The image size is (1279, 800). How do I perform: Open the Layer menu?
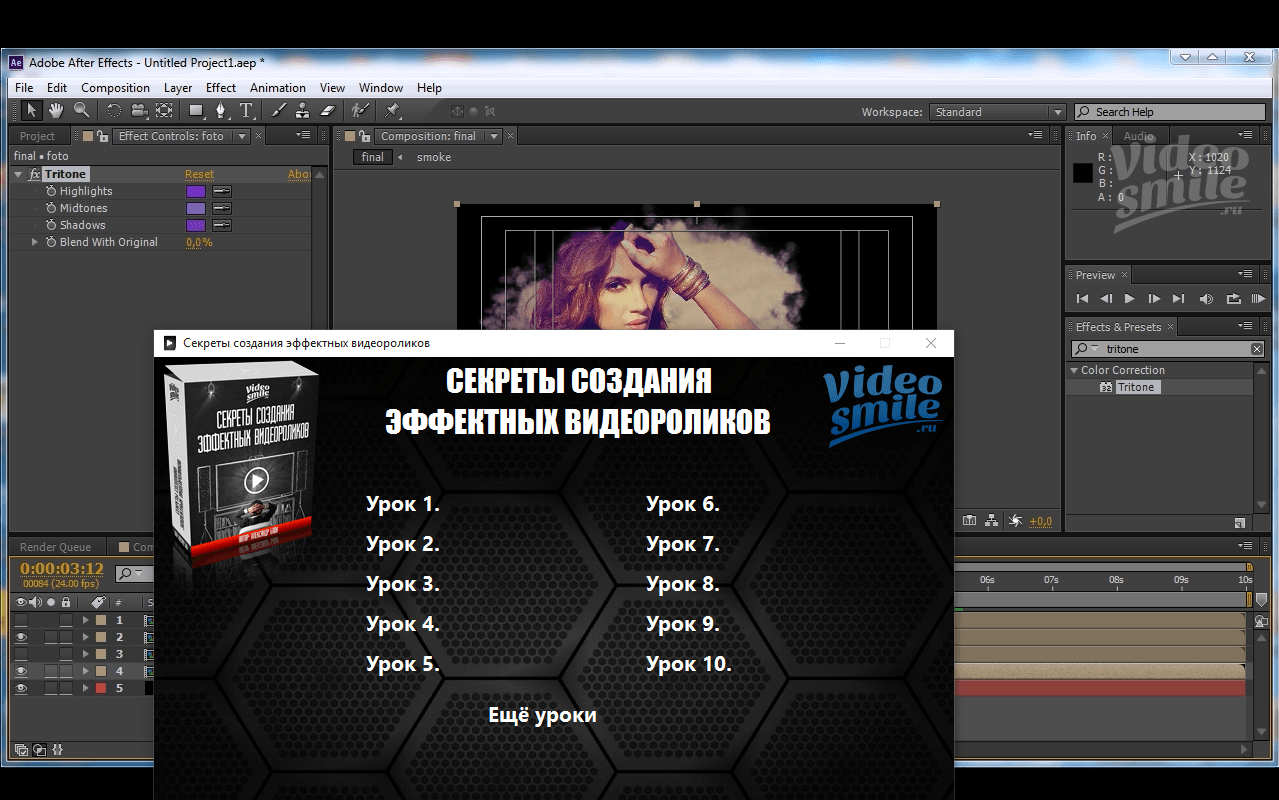(178, 88)
